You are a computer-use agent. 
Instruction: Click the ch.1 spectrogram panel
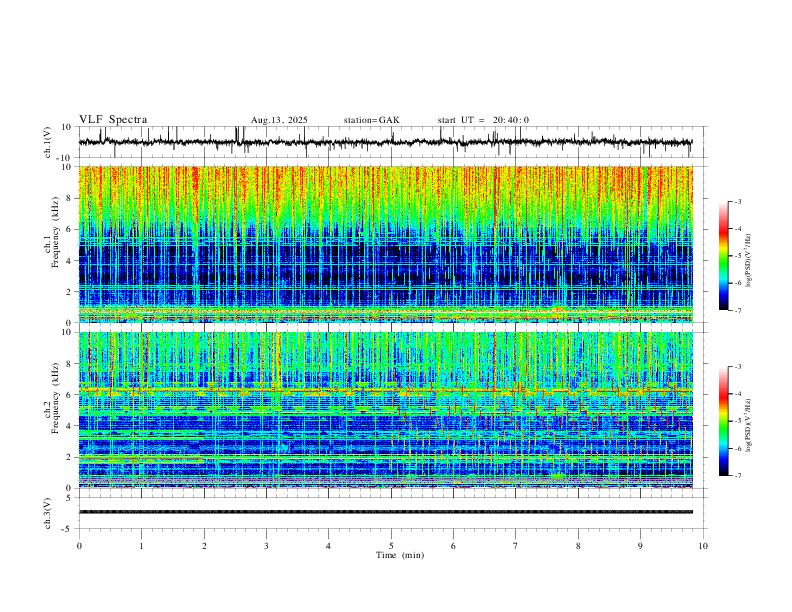[385, 244]
